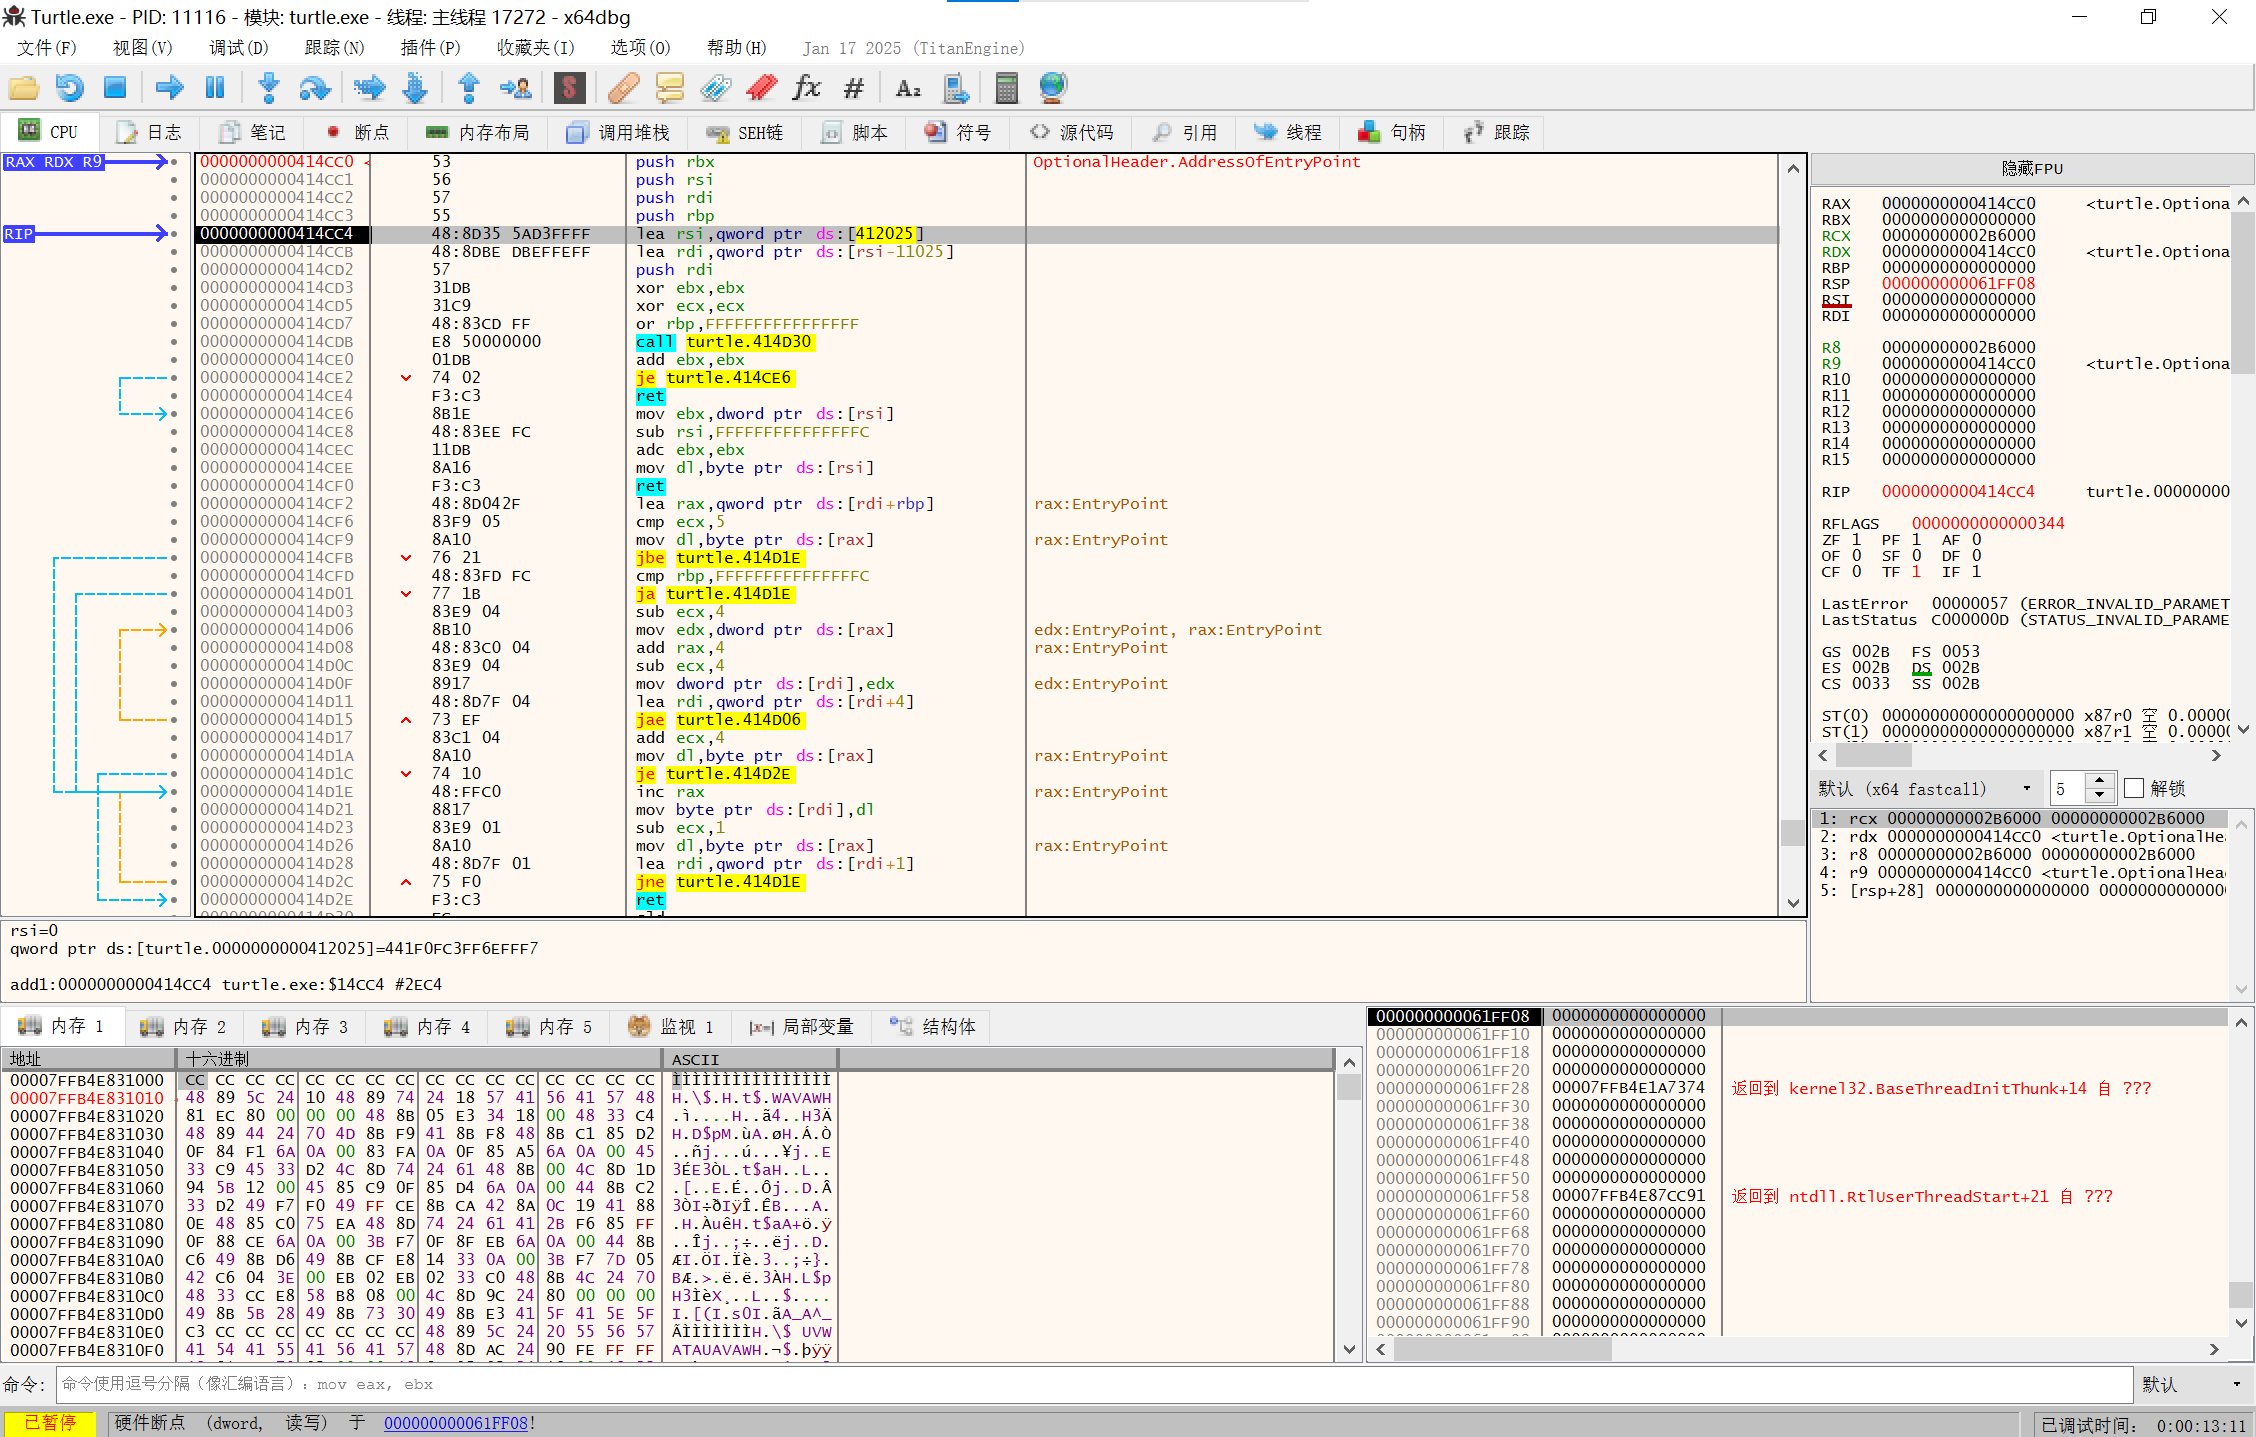The image size is (2256, 1437).
Task: Switch to the 线程 tab
Action: coord(1288,132)
